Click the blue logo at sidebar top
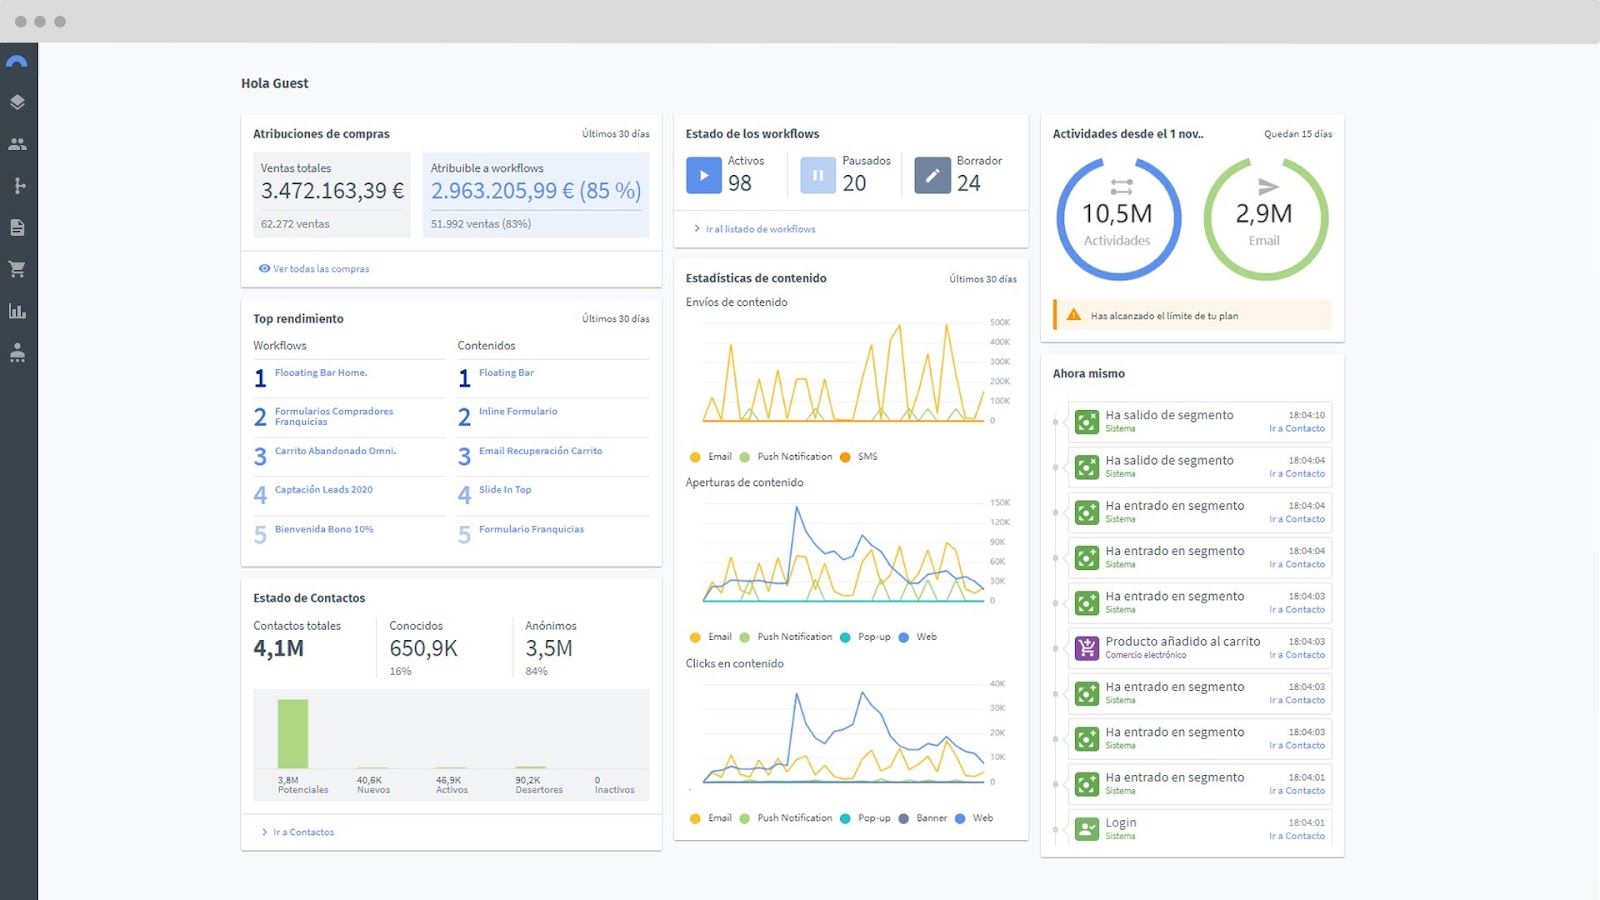This screenshot has height=900, width=1600. (17, 61)
